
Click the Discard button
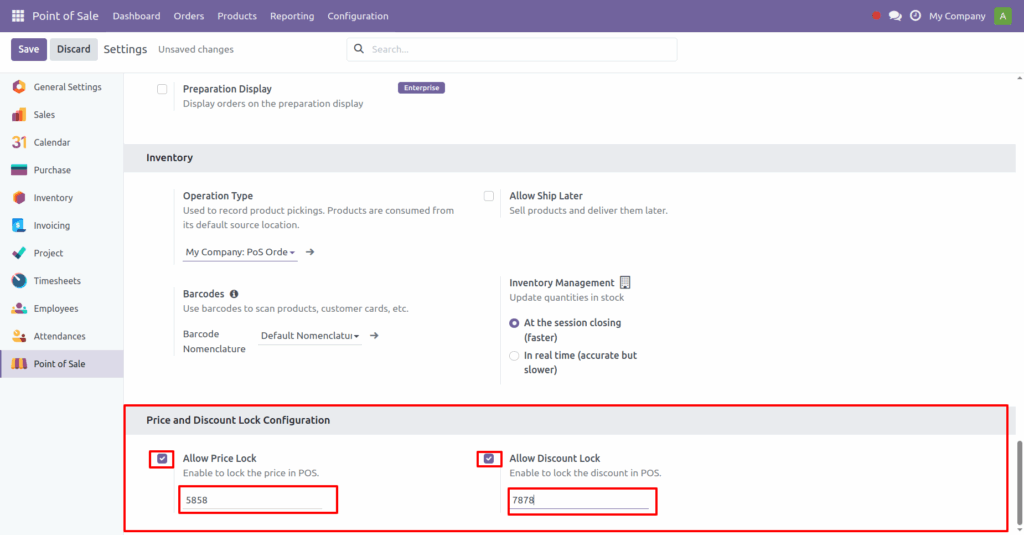coord(74,49)
